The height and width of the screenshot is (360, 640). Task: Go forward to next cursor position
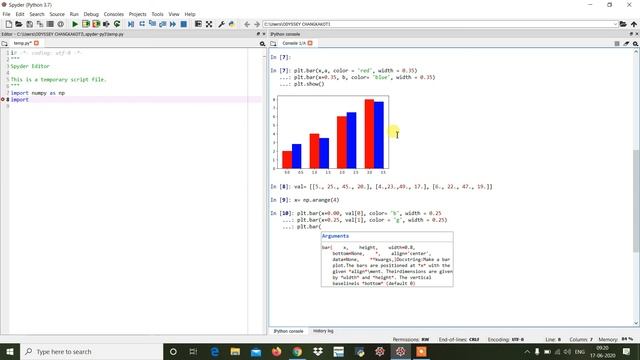[x=257, y=24]
